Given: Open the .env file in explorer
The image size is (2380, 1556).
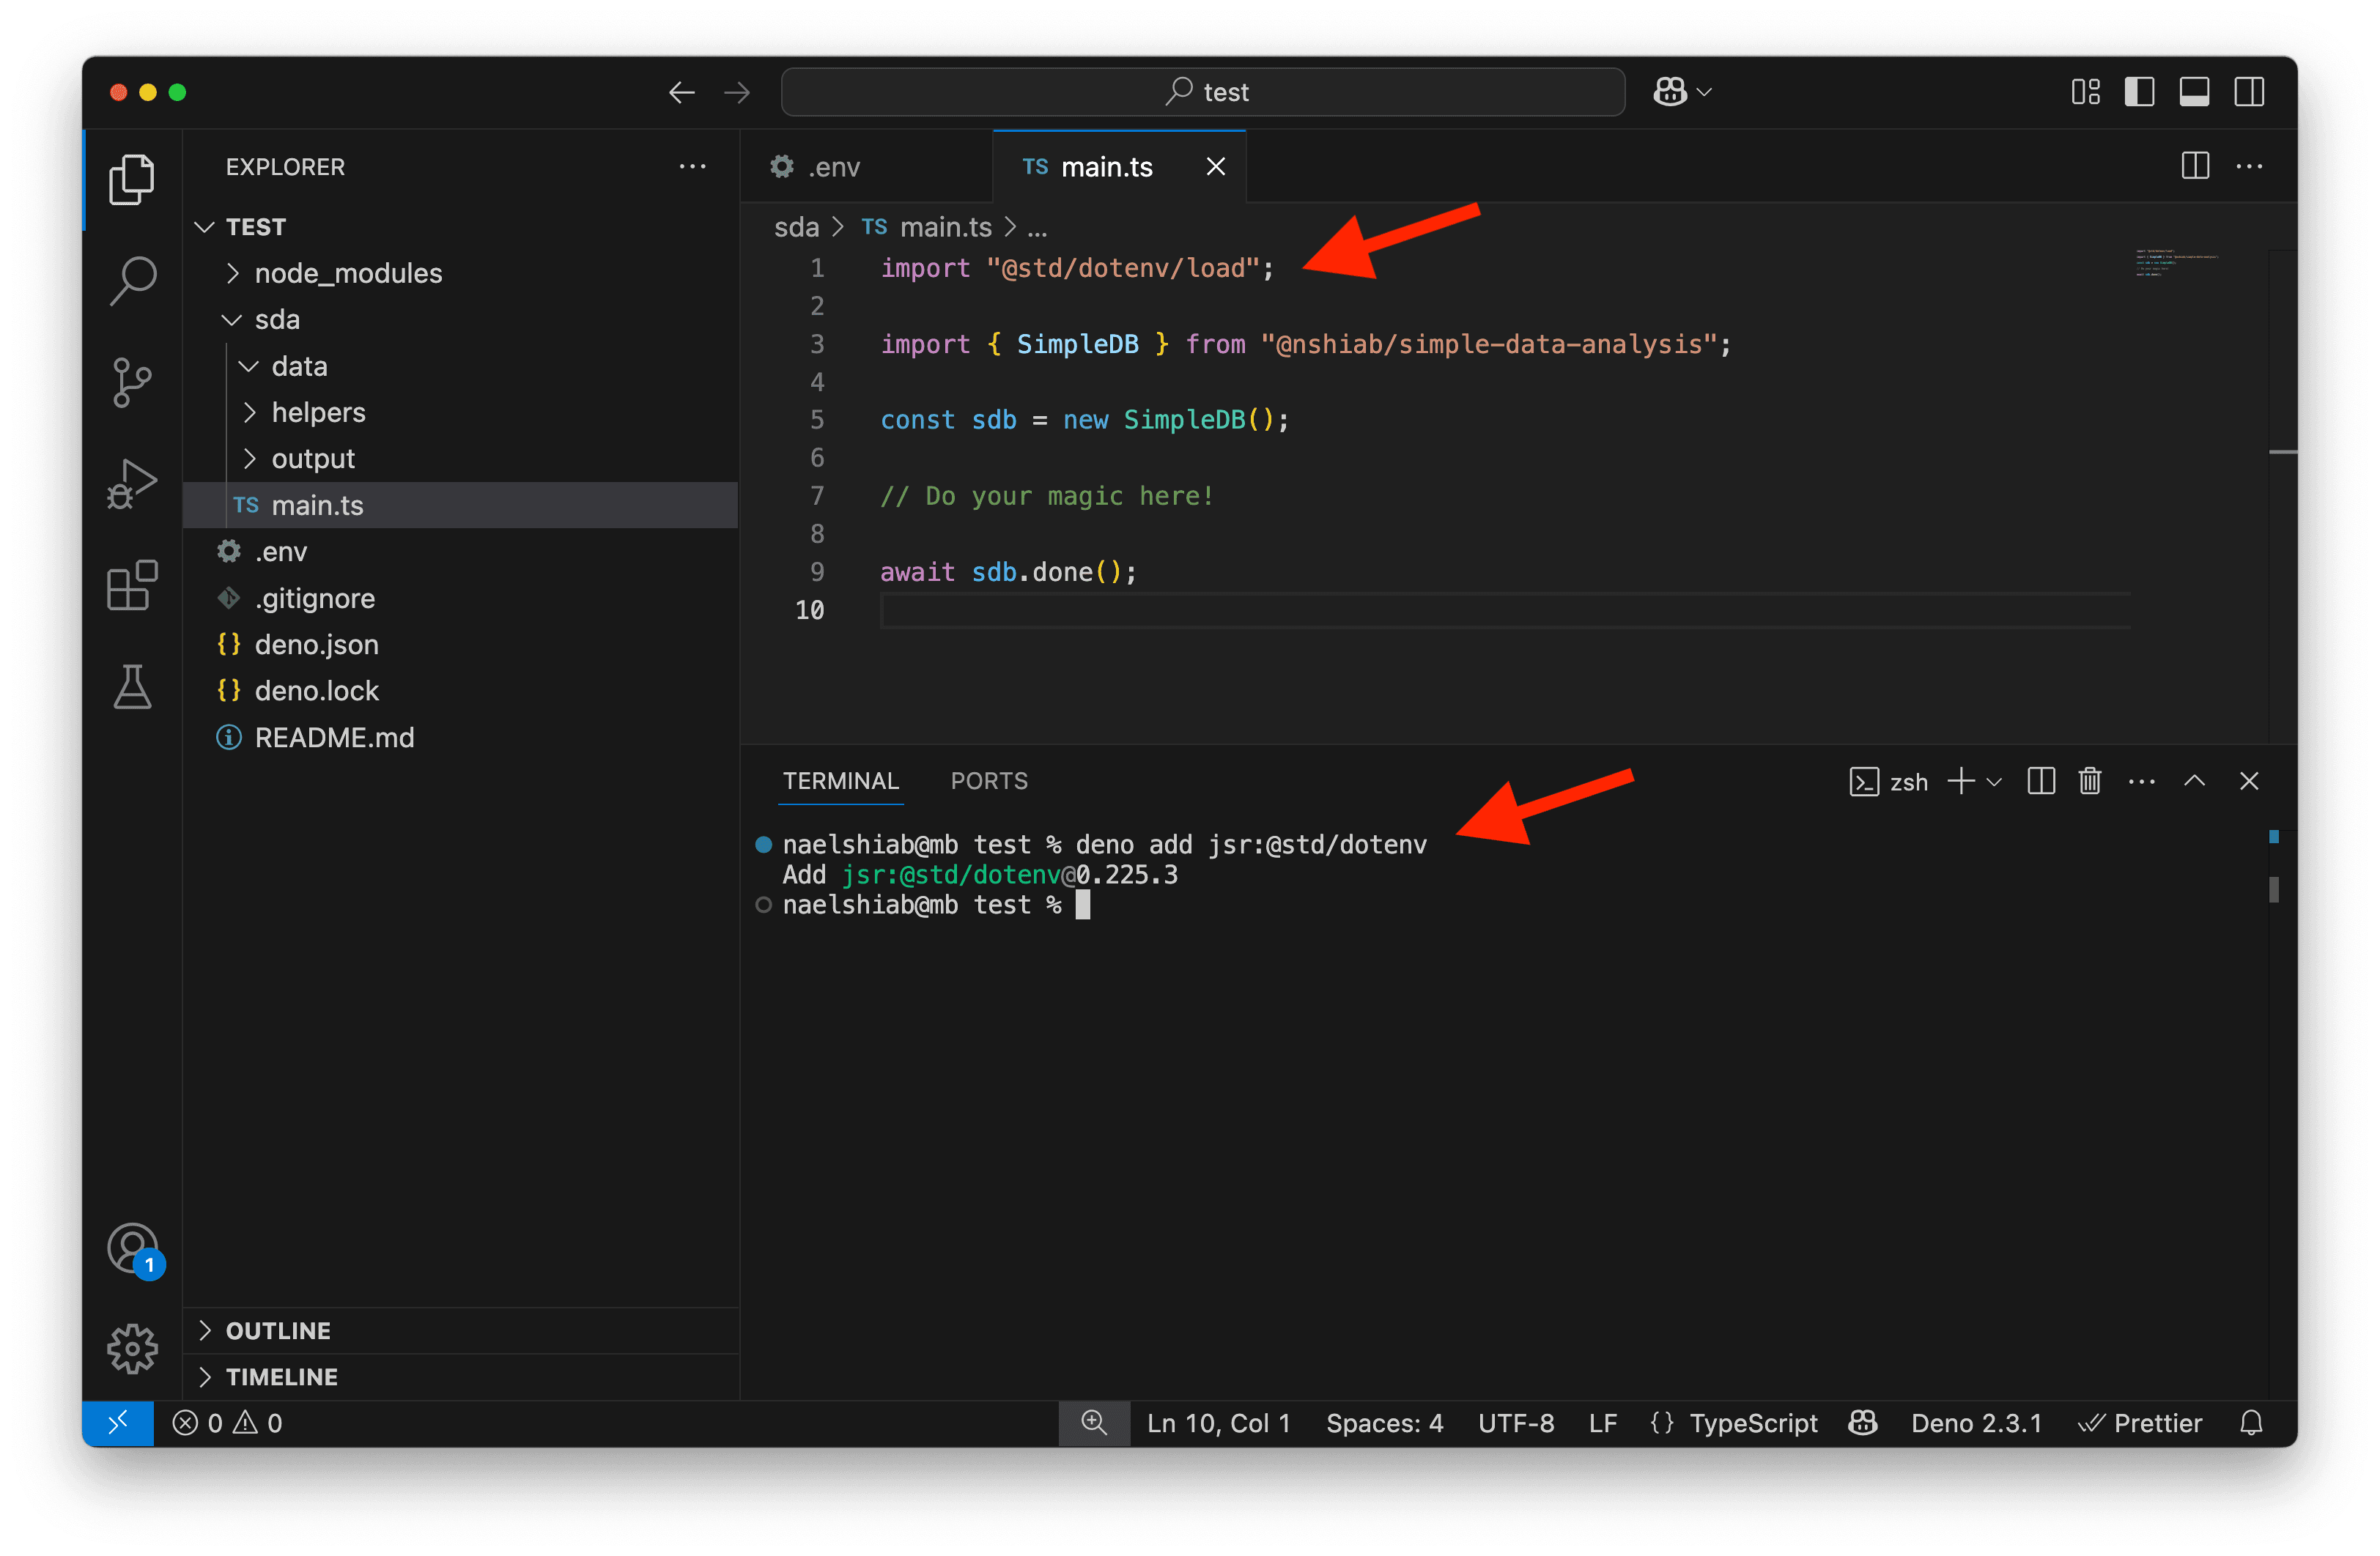Looking at the screenshot, I should point(461,551).
